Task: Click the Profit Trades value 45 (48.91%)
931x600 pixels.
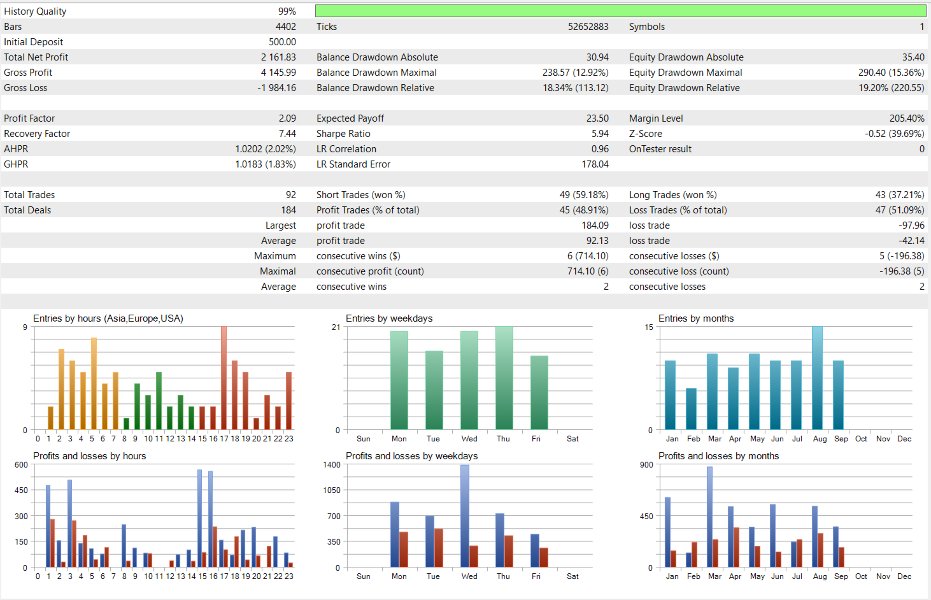Action: point(584,210)
